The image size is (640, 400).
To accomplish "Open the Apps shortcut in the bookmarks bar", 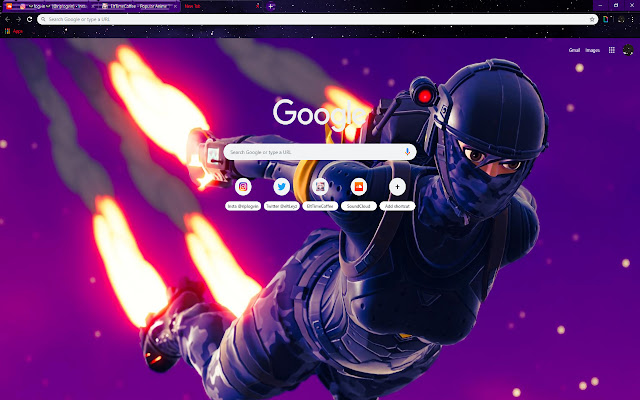I will pyautogui.click(x=13, y=31).
